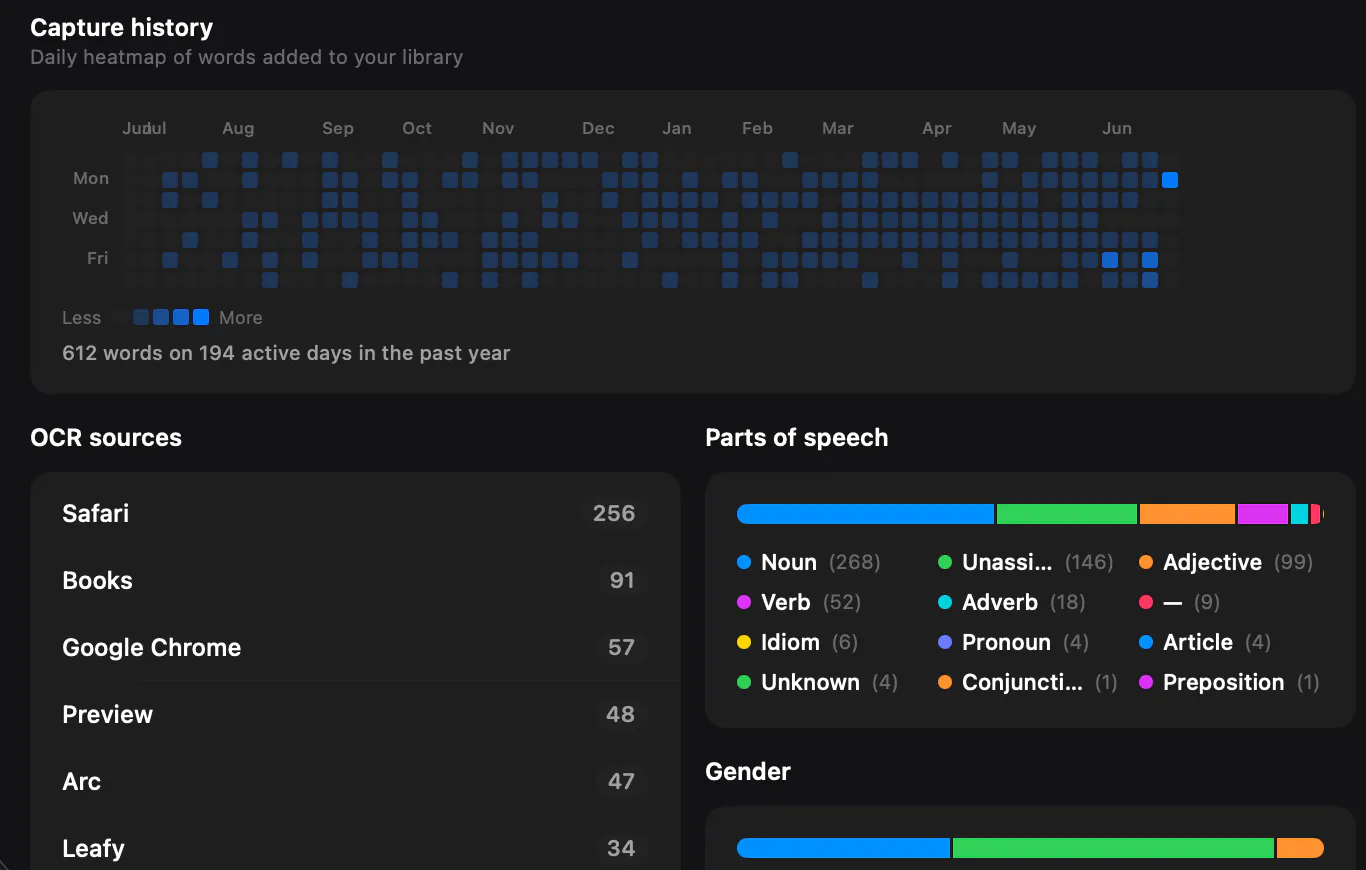Click the orange Adjective segment of the speech bar
Screen dimensions: 1366x870
point(1187,514)
